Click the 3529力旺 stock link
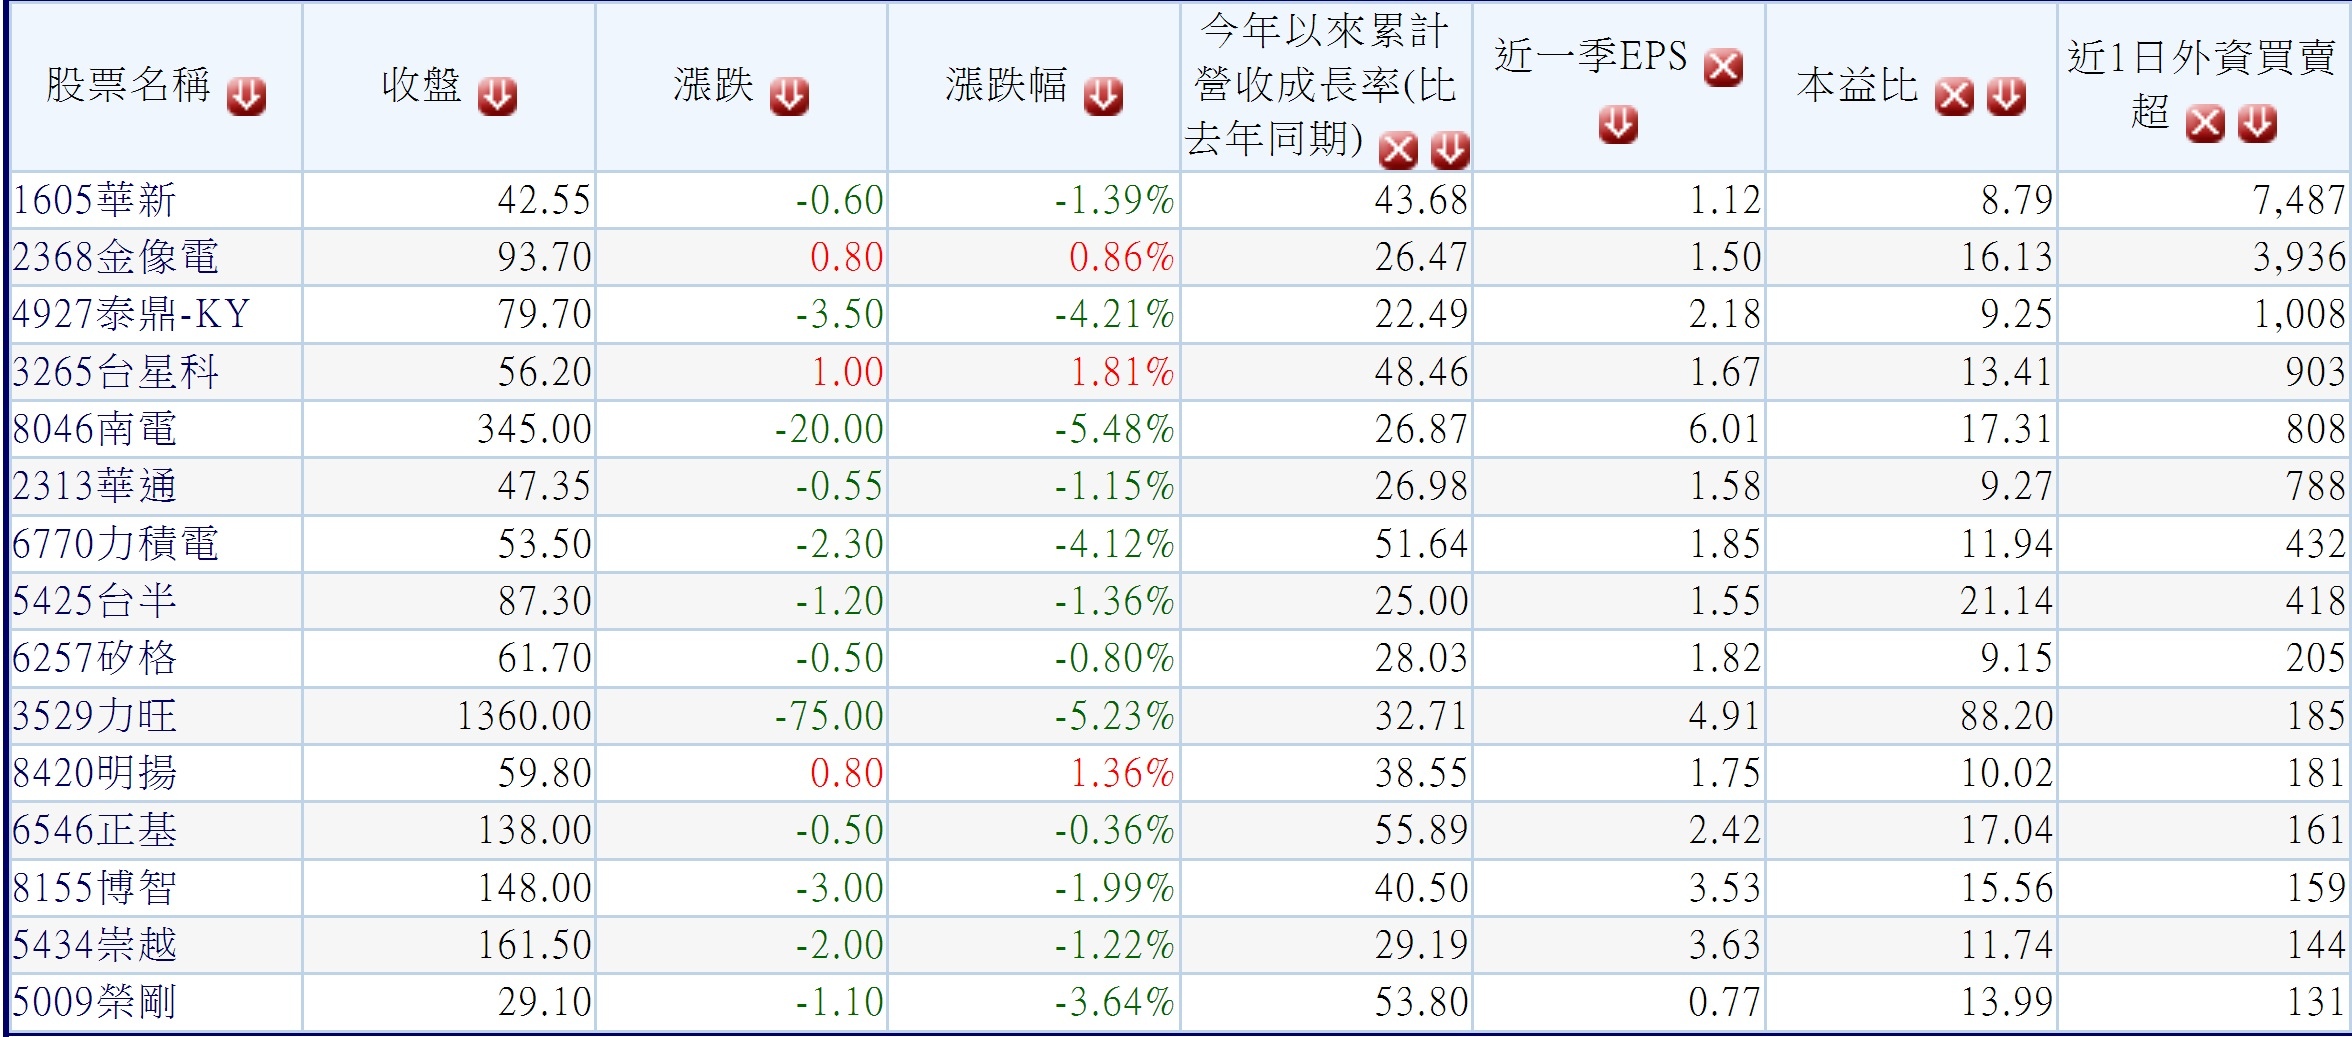The height and width of the screenshot is (1037, 2352). tap(94, 716)
